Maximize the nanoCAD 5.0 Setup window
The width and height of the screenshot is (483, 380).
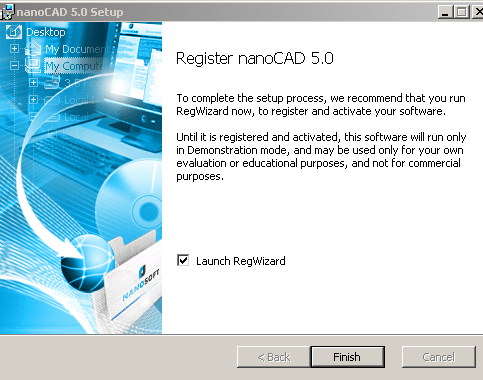[462, 12]
